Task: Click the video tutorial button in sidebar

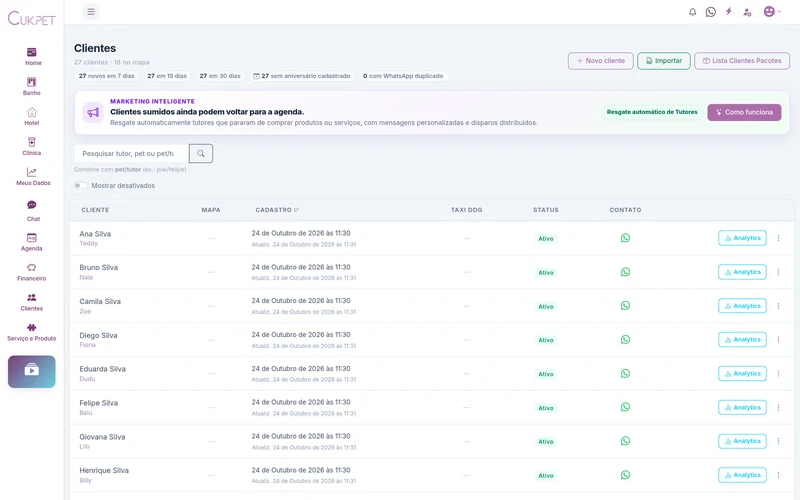Action: click(32, 372)
